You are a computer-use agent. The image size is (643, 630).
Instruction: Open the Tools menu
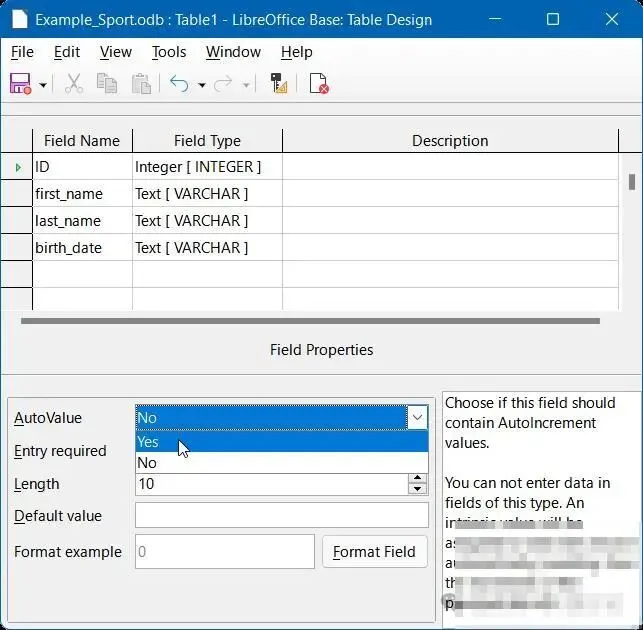pos(169,52)
